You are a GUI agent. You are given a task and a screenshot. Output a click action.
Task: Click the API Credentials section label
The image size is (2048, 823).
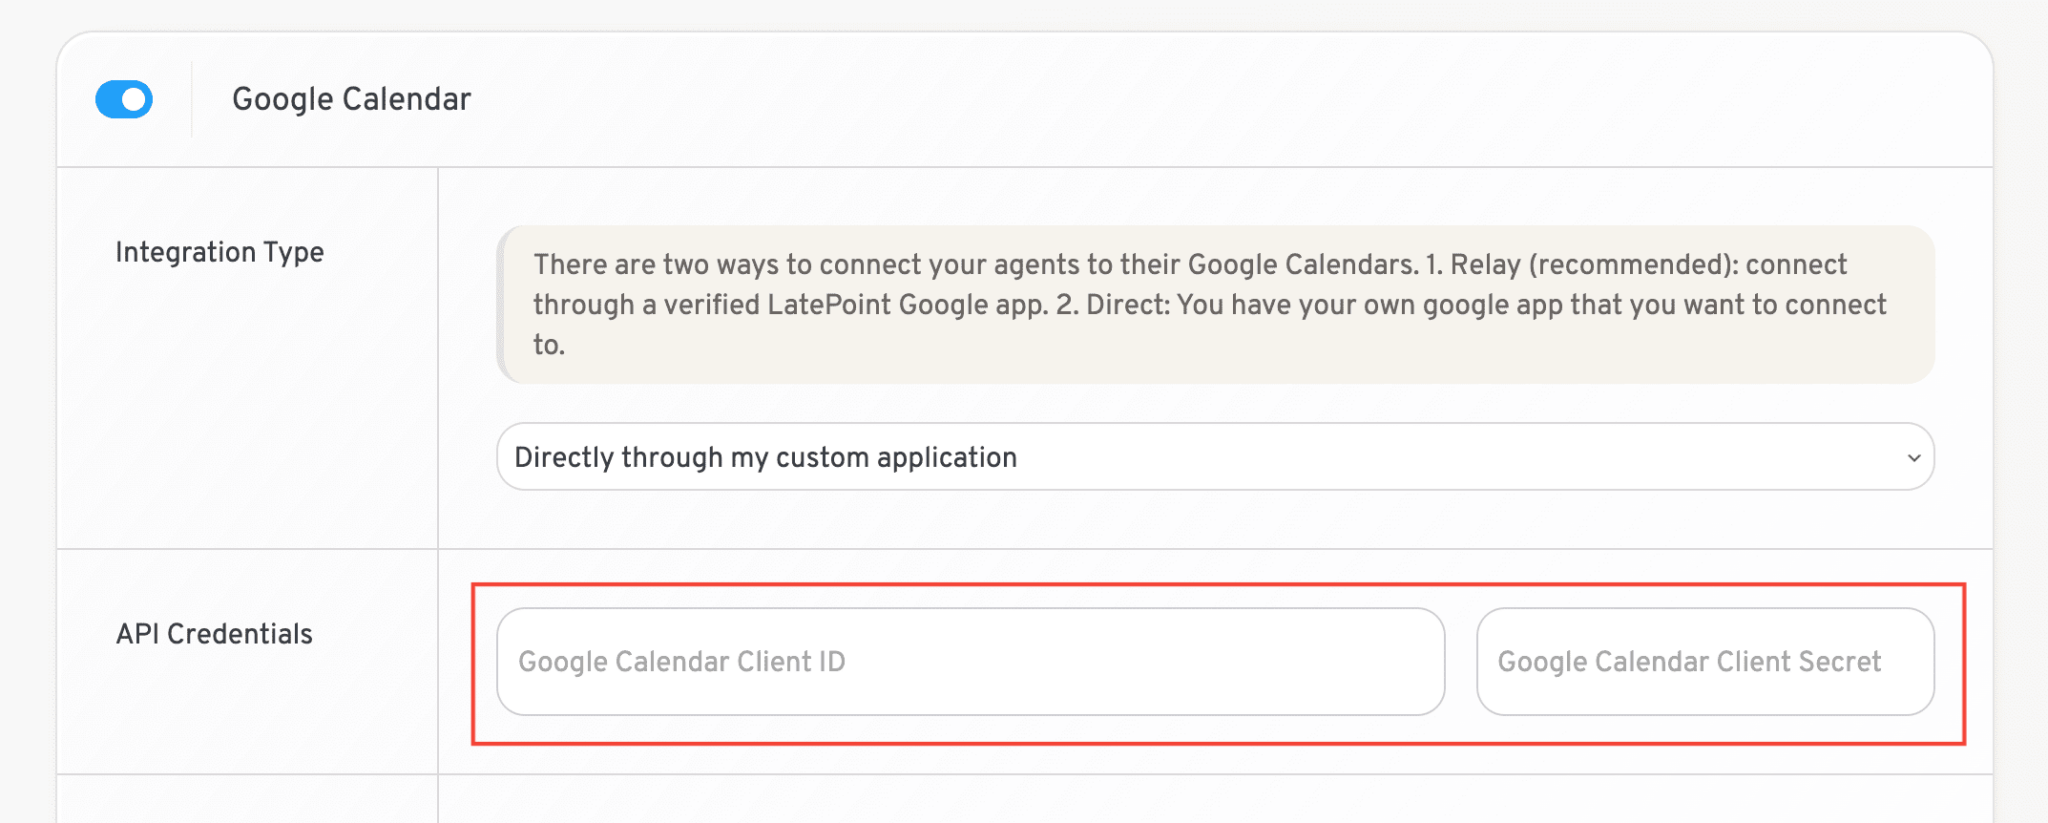pyautogui.click(x=215, y=632)
